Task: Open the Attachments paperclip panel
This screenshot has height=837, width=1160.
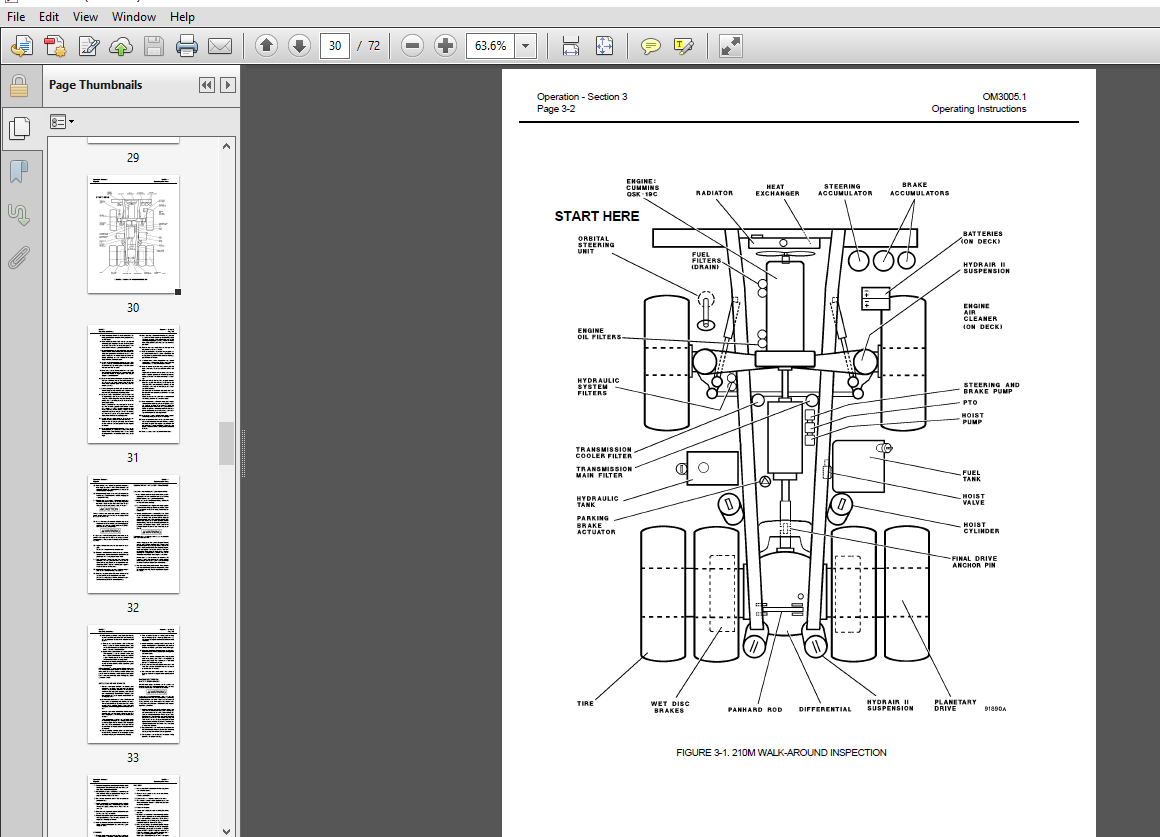Action: (x=19, y=258)
